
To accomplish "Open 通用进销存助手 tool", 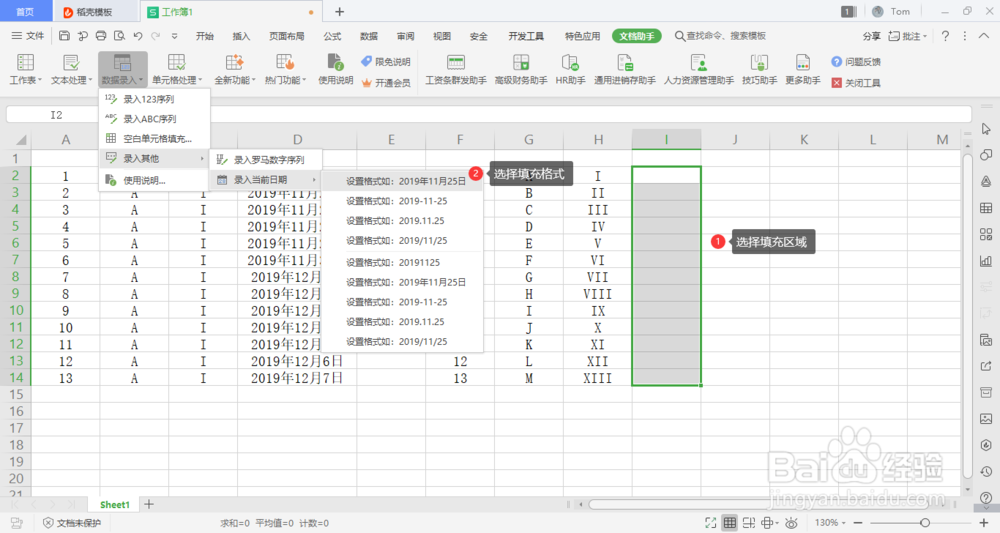I will (x=625, y=69).
